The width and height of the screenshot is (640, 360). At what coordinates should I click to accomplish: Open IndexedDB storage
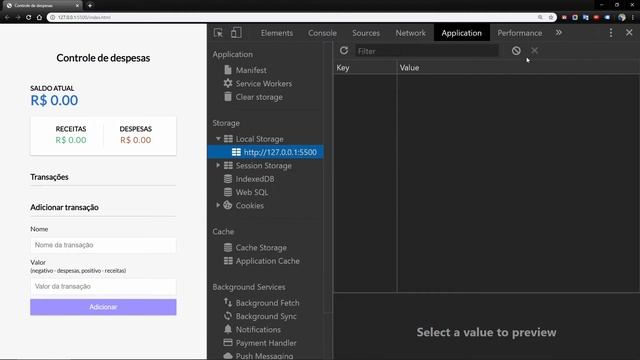pos(255,179)
